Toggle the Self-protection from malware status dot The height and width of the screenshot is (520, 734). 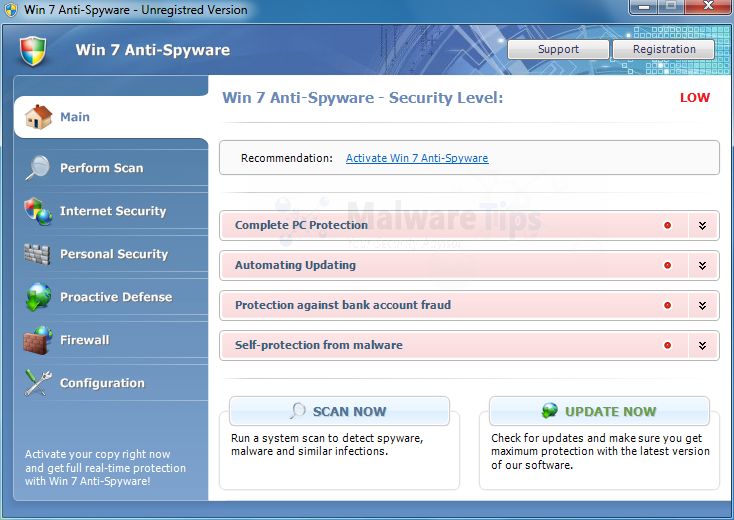[x=667, y=345]
